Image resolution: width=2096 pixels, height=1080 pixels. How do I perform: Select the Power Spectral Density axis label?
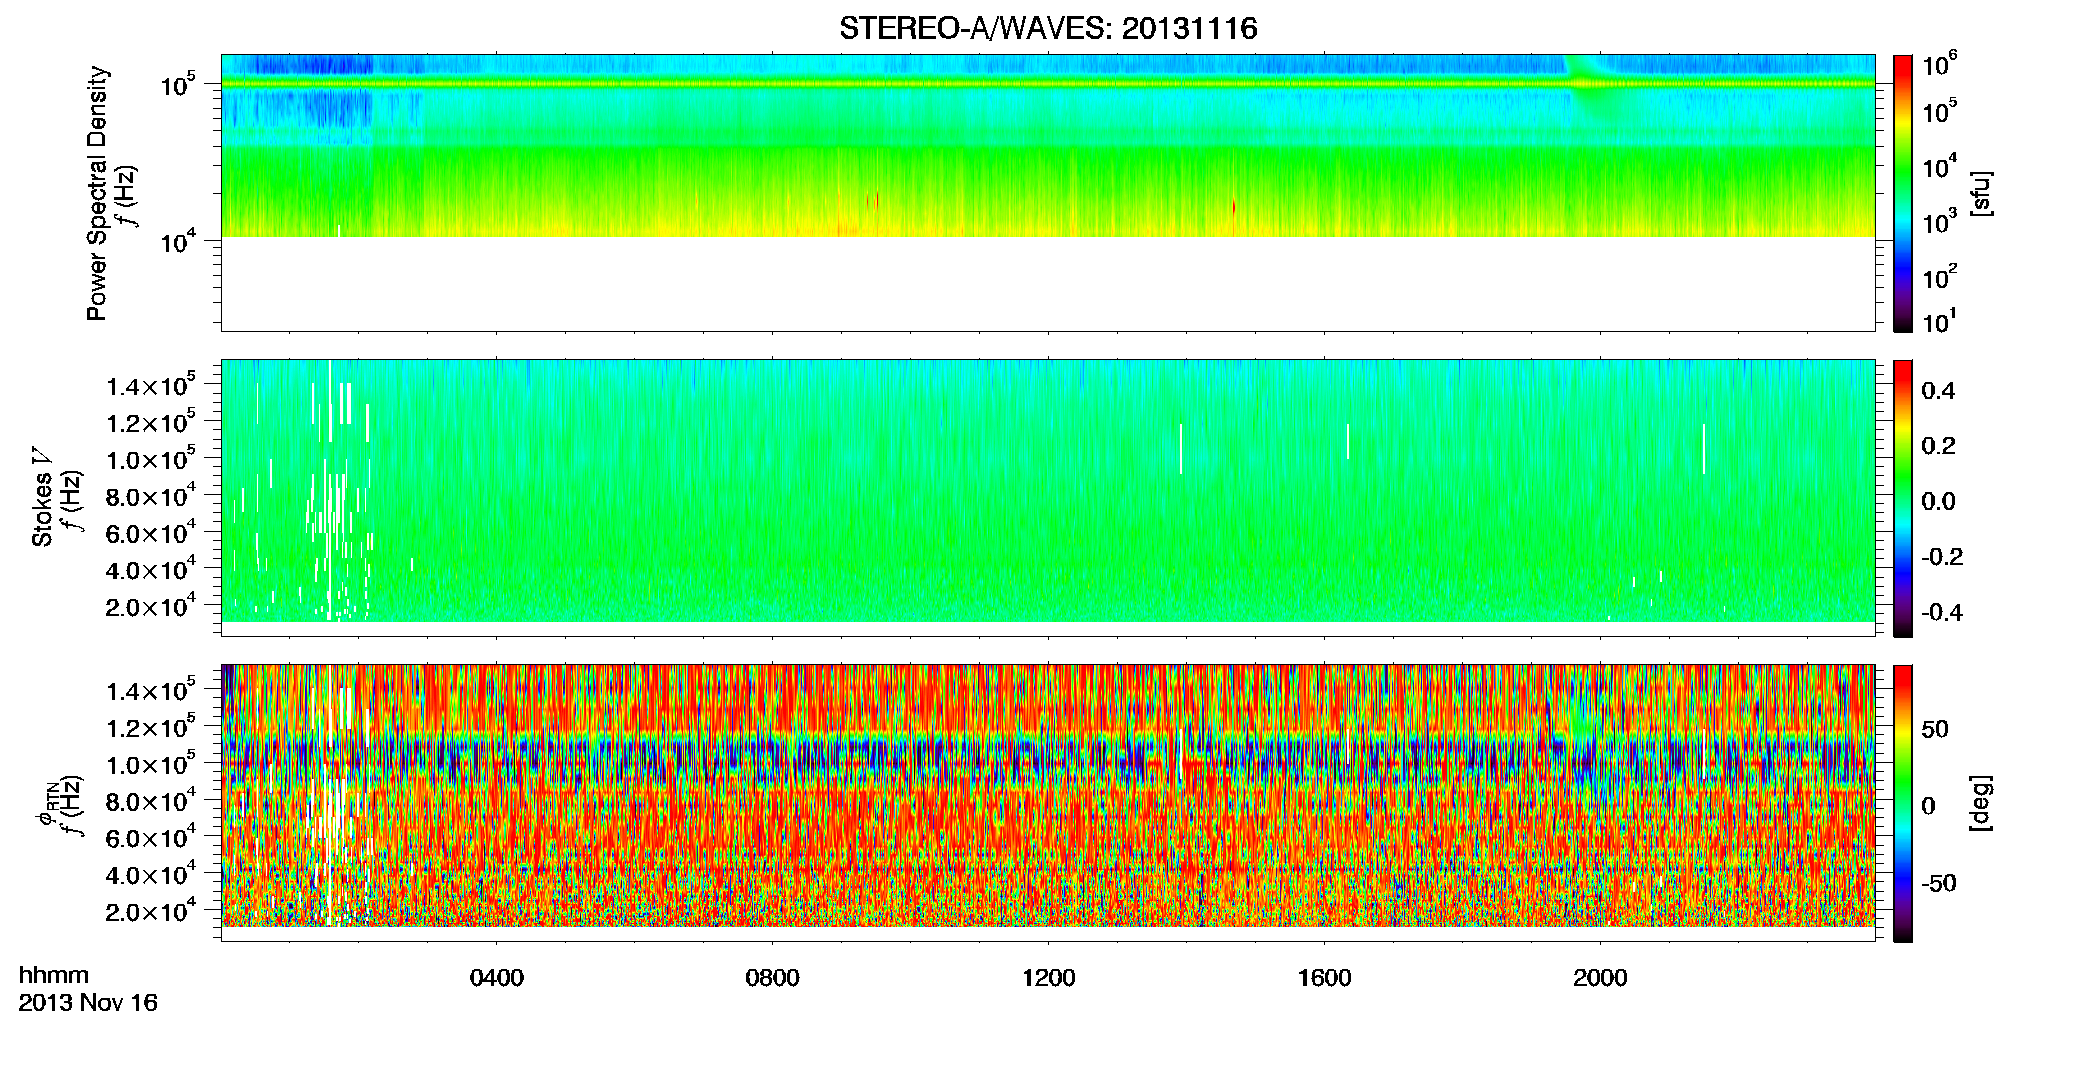pos(97,193)
